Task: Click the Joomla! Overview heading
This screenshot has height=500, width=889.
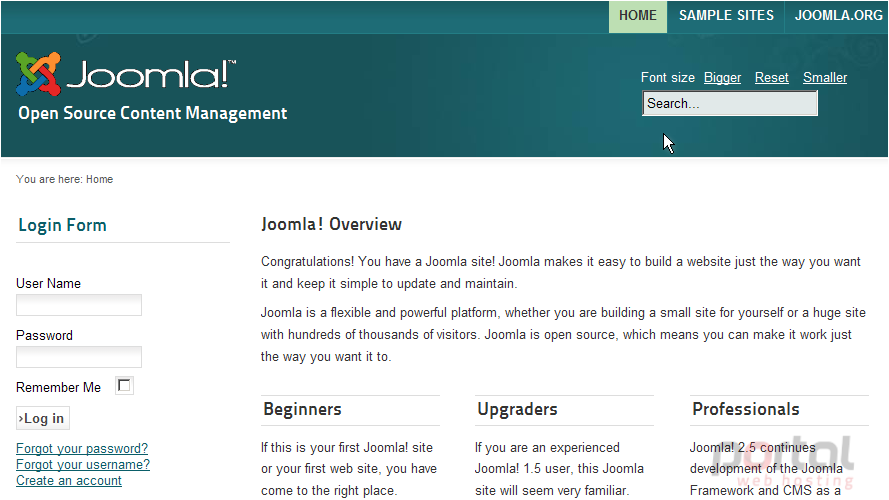Action: pyautogui.click(x=331, y=224)
